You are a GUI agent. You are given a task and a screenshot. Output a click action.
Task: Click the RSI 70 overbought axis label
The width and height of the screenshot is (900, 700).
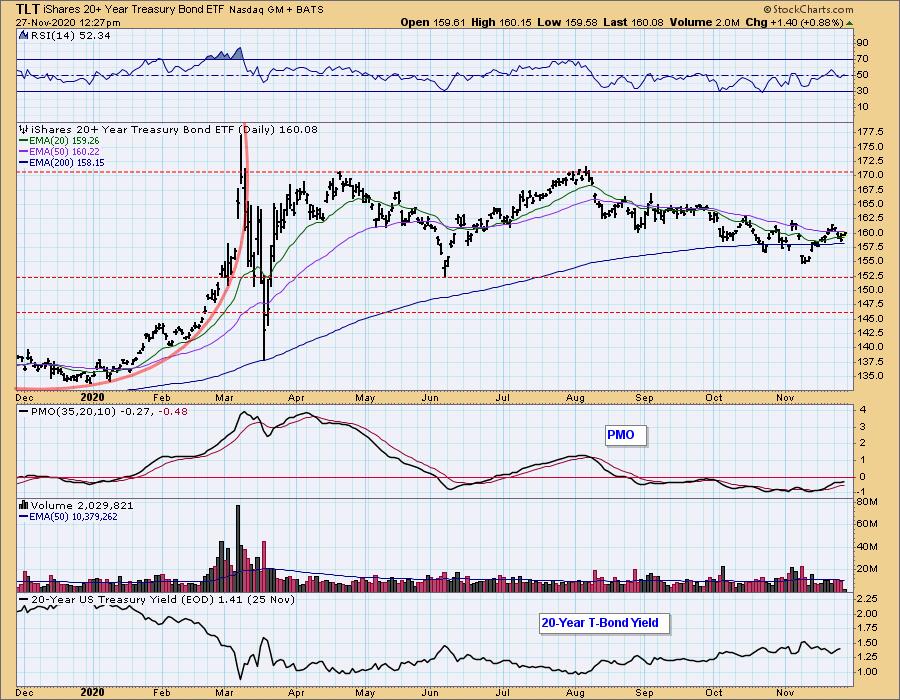pyautogui.click(x=862, y=59)
